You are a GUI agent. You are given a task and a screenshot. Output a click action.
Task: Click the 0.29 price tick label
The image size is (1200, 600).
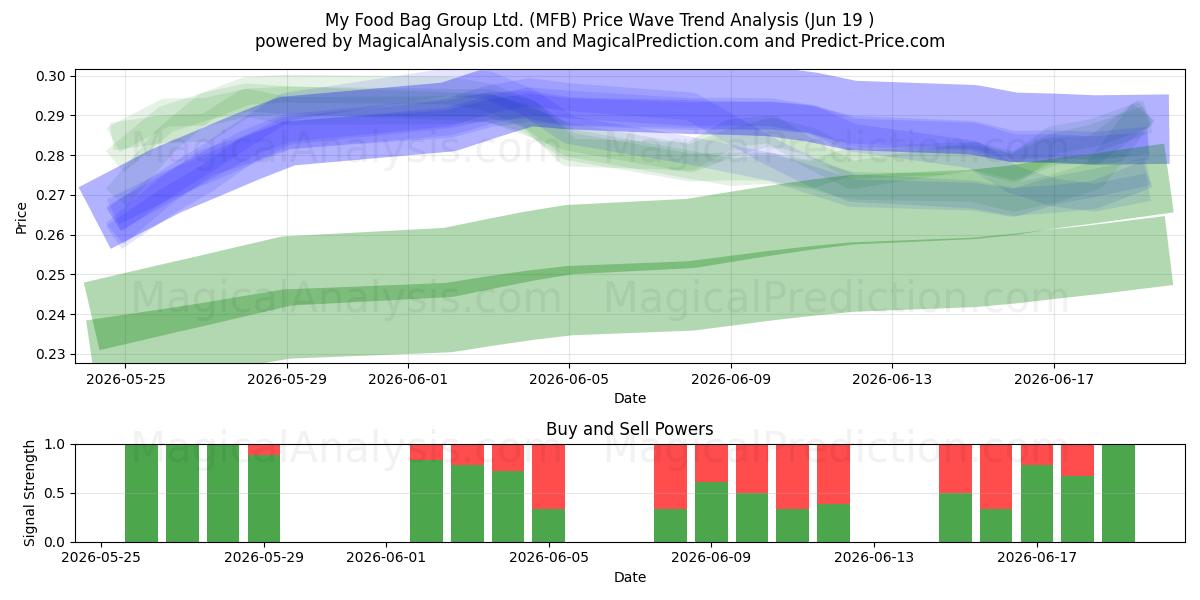[x=52, y=116]
